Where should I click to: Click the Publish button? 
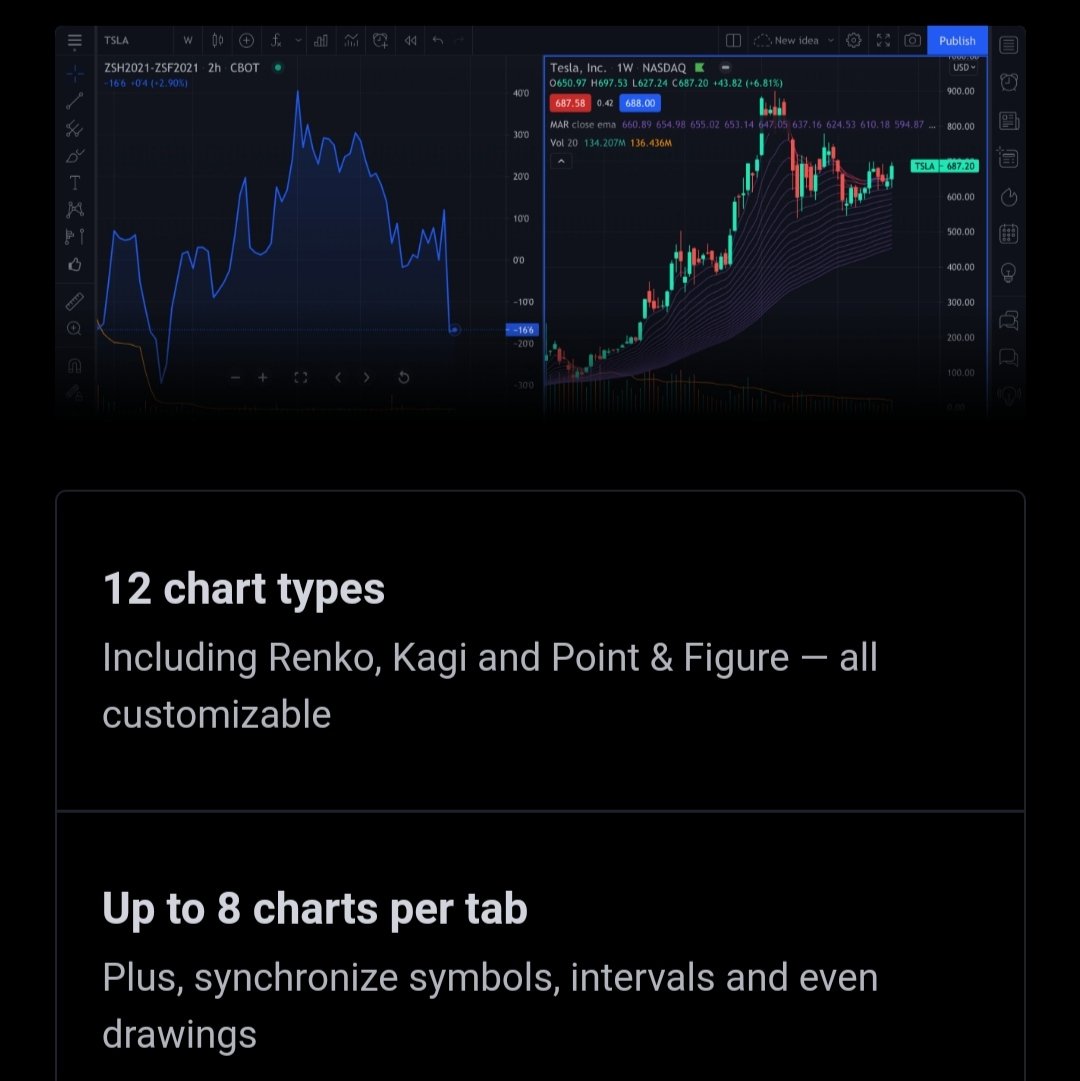click(x=957, y=41)
